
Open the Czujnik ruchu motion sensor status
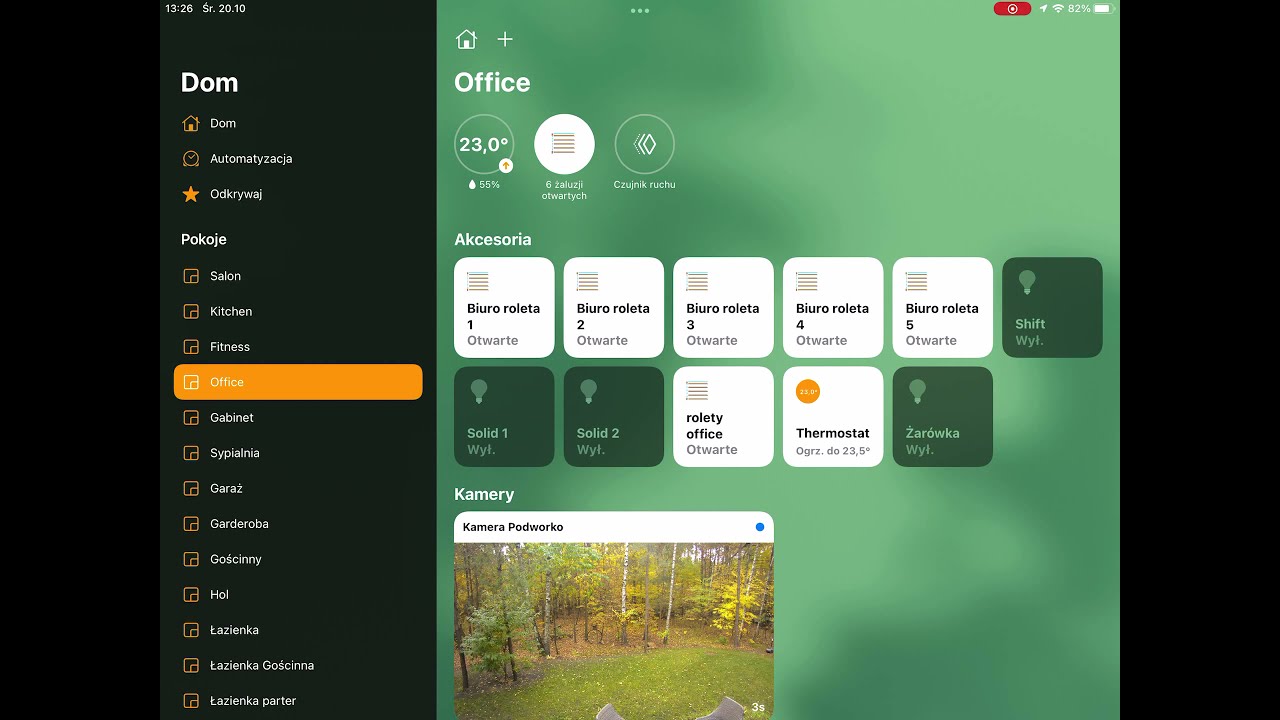pos(644,144)
